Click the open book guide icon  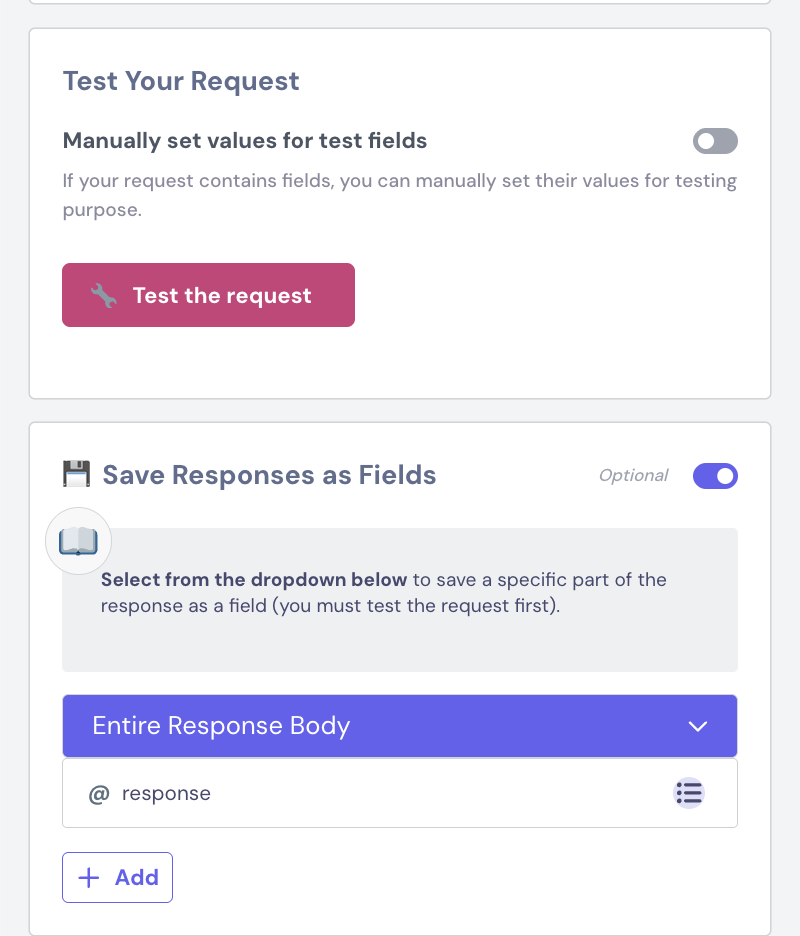point(78,542)
